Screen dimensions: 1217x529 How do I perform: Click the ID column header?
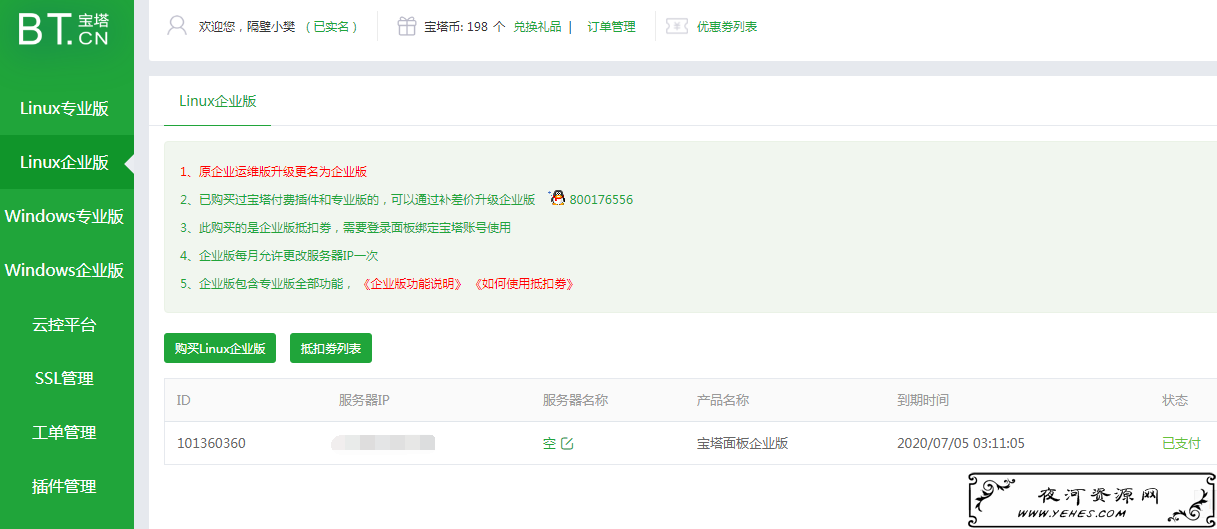point(184,400)
